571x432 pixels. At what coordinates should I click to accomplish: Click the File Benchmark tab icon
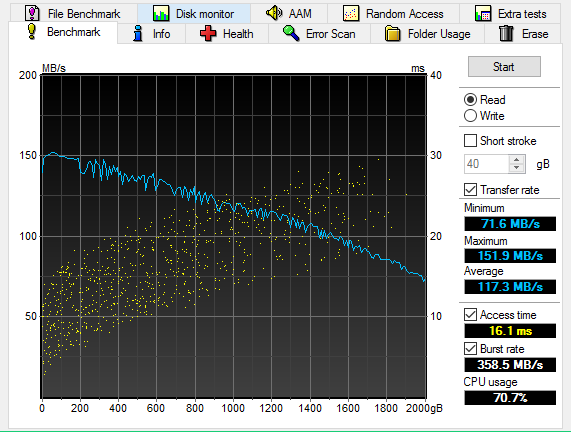(32, 13)
